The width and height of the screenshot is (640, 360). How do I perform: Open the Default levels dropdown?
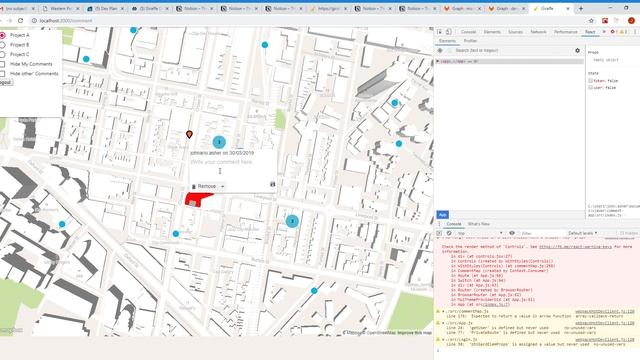[x=582, y=233]
